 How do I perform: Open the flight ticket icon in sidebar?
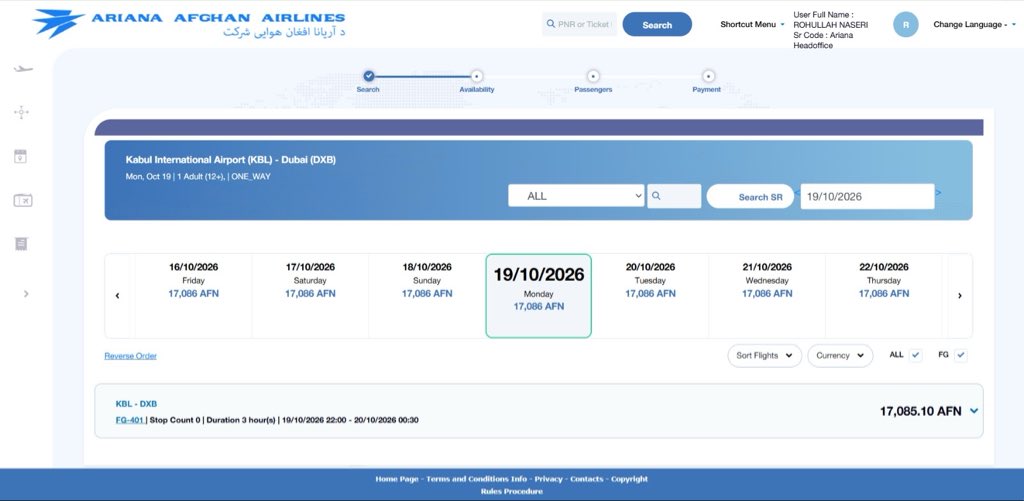pyautogui.click(x=23, y=200)
